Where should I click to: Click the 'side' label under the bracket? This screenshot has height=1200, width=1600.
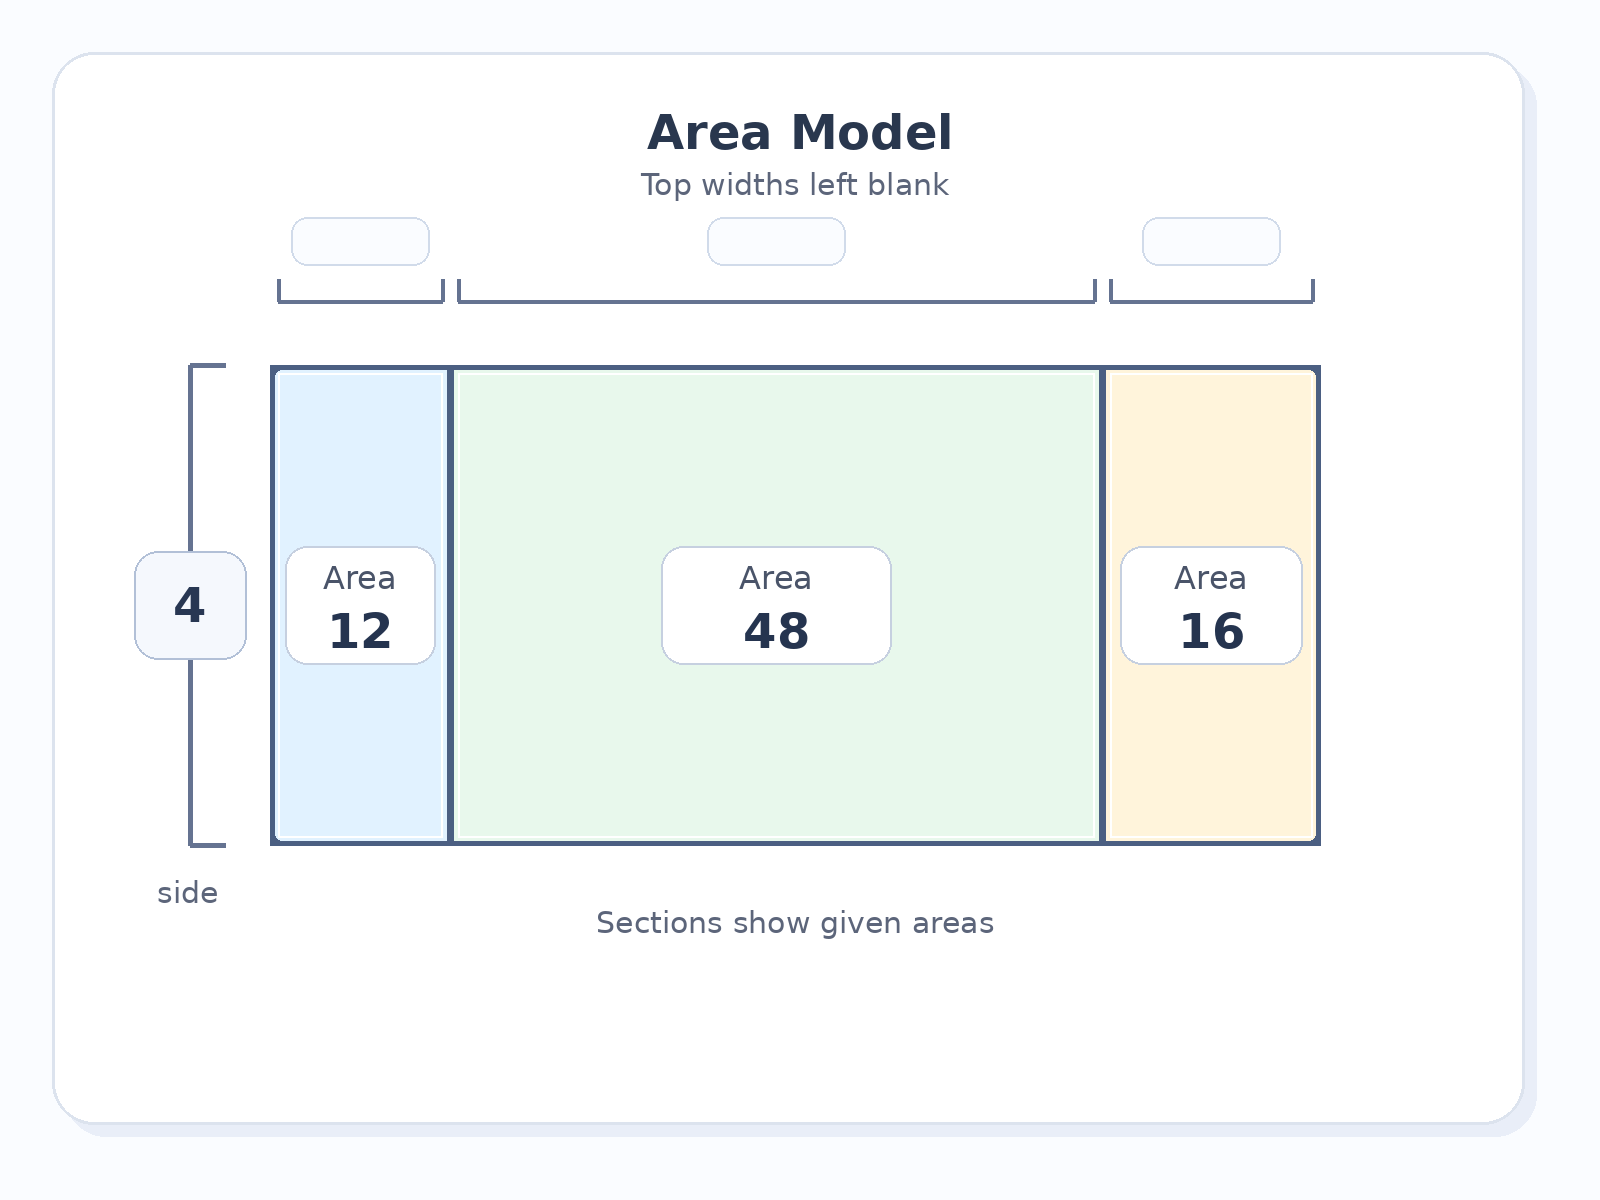tap(187, 893)
